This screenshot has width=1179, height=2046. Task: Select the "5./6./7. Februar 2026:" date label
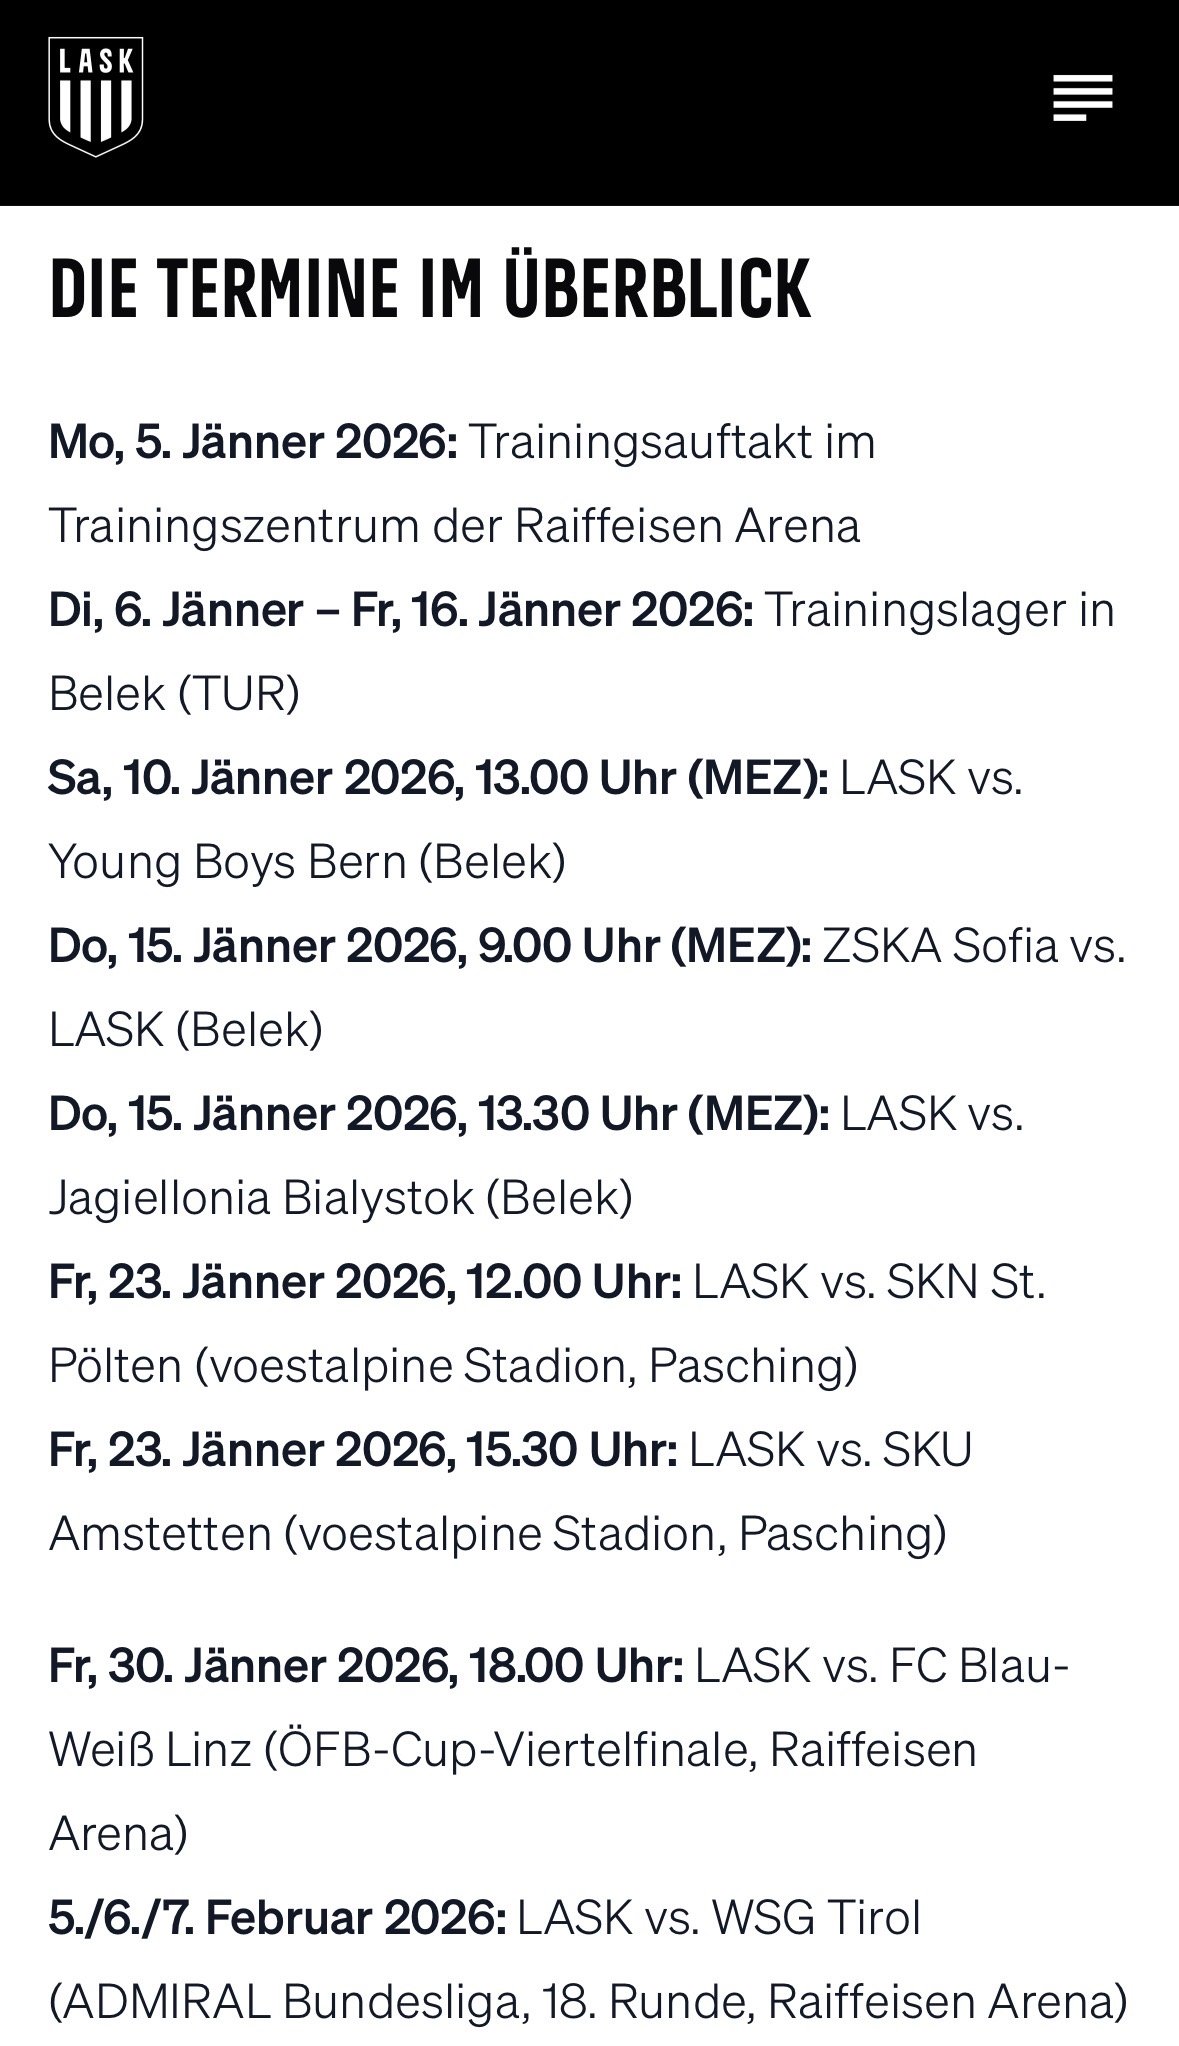point(277,1918)
